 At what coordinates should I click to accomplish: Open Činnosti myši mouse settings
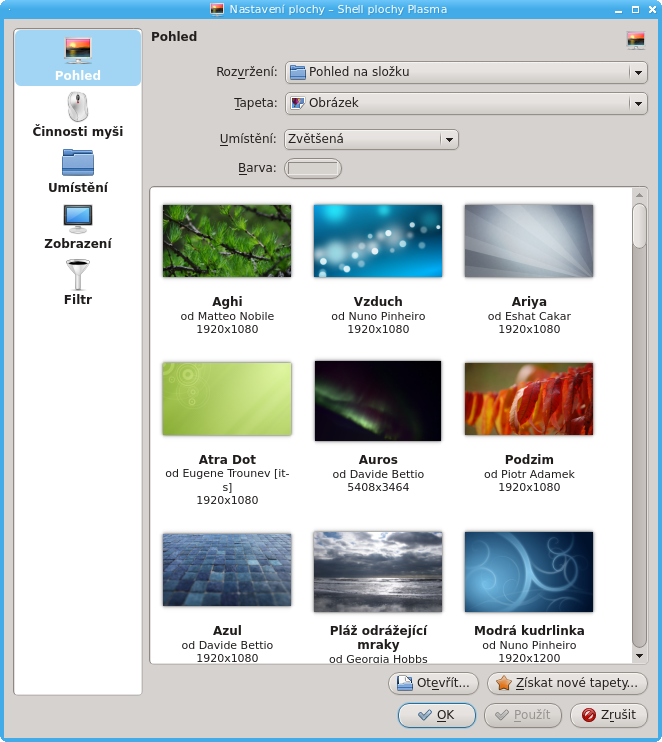click(x=78, y=115)
